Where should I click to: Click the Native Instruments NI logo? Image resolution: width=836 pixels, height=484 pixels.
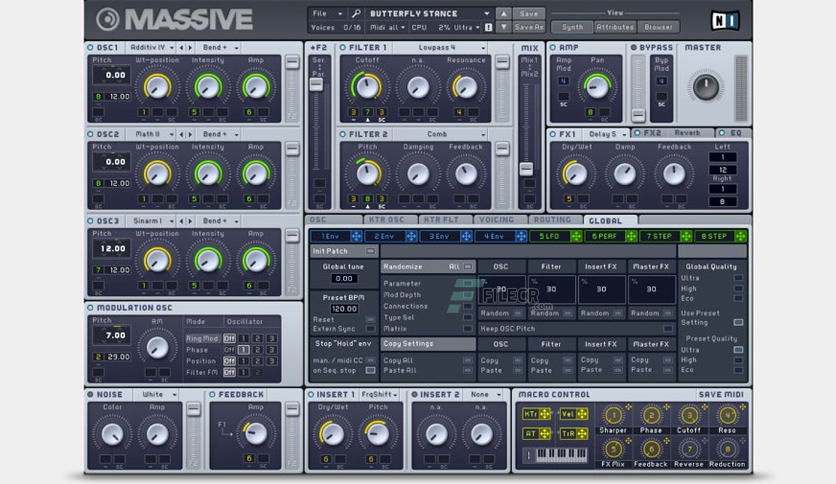pos(725,20)
